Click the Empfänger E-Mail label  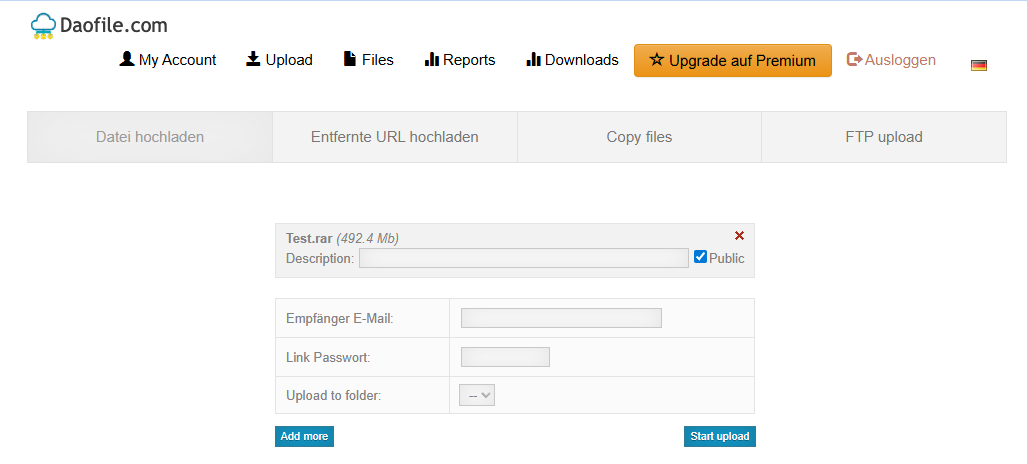[339, 319]
